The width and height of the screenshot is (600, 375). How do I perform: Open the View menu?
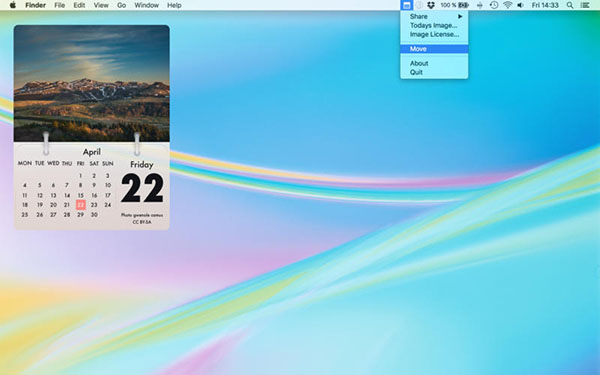point(101,5)
